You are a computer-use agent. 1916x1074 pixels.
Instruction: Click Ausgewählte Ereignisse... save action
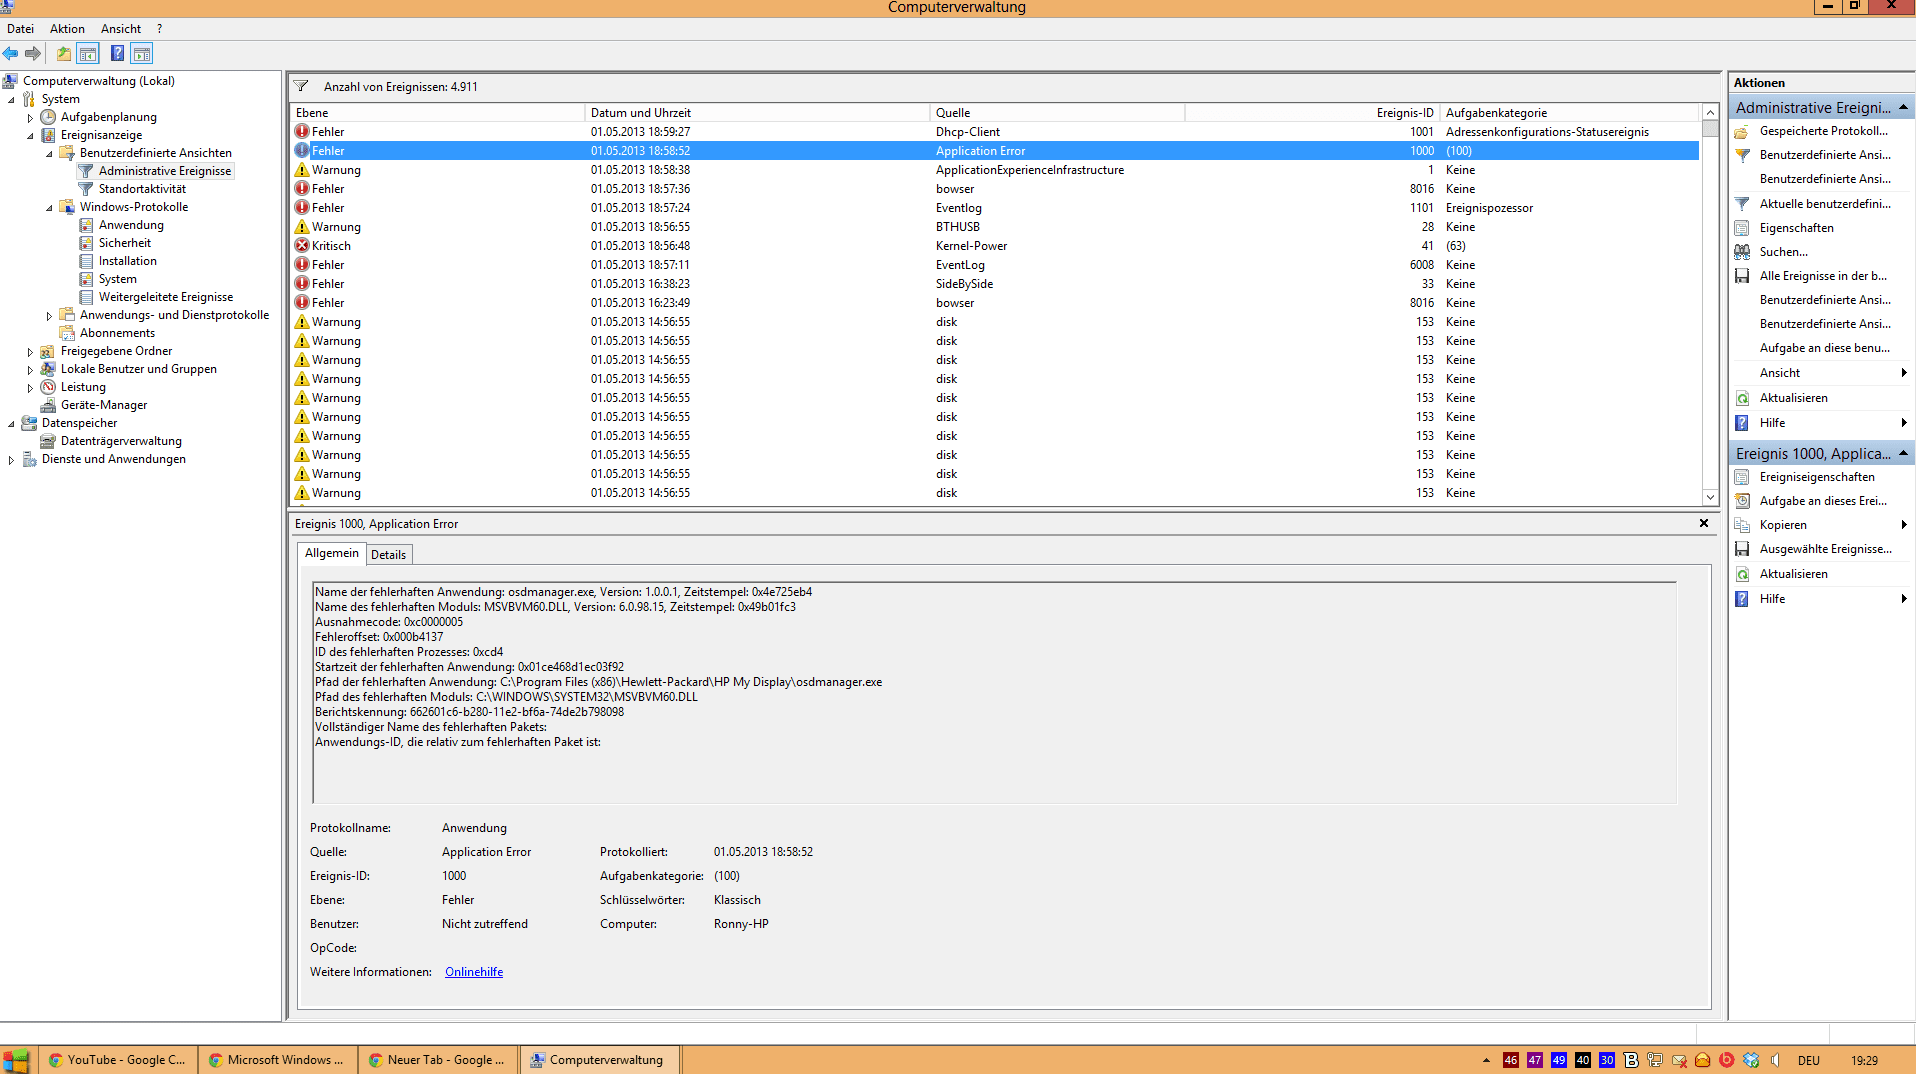[x=1825, y=549]
